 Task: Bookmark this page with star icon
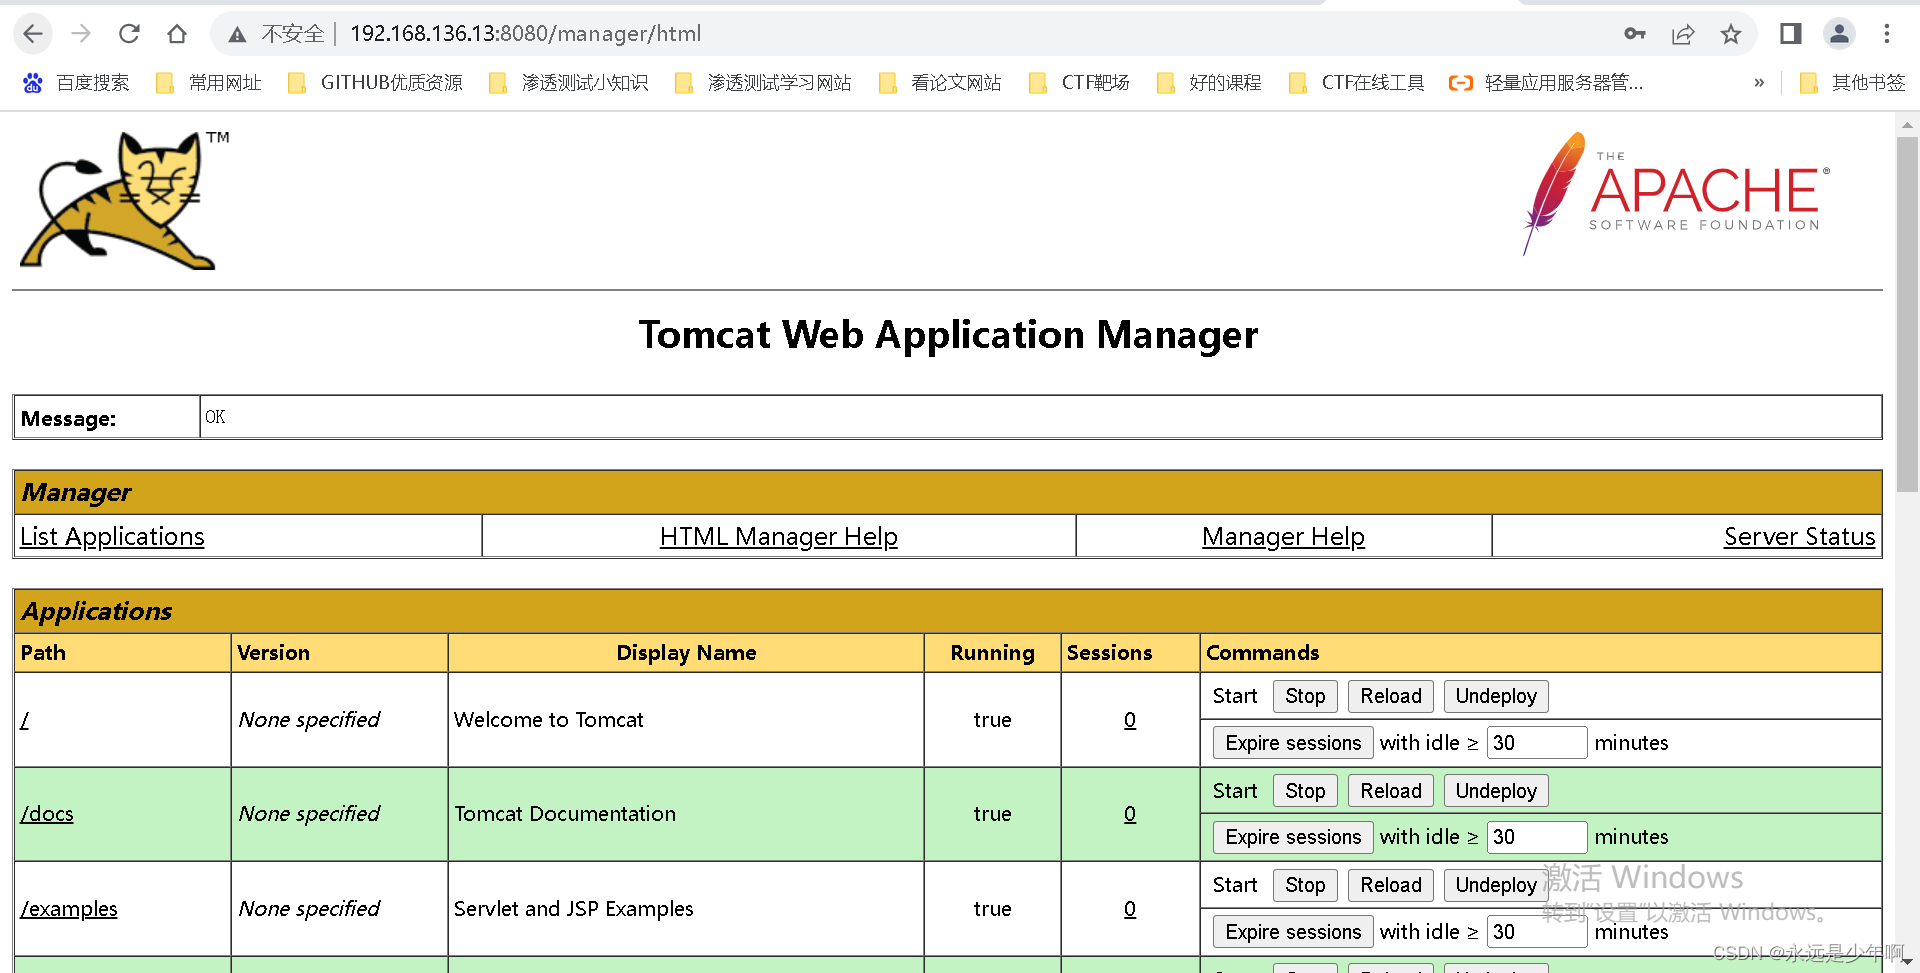click(1731, 34)
